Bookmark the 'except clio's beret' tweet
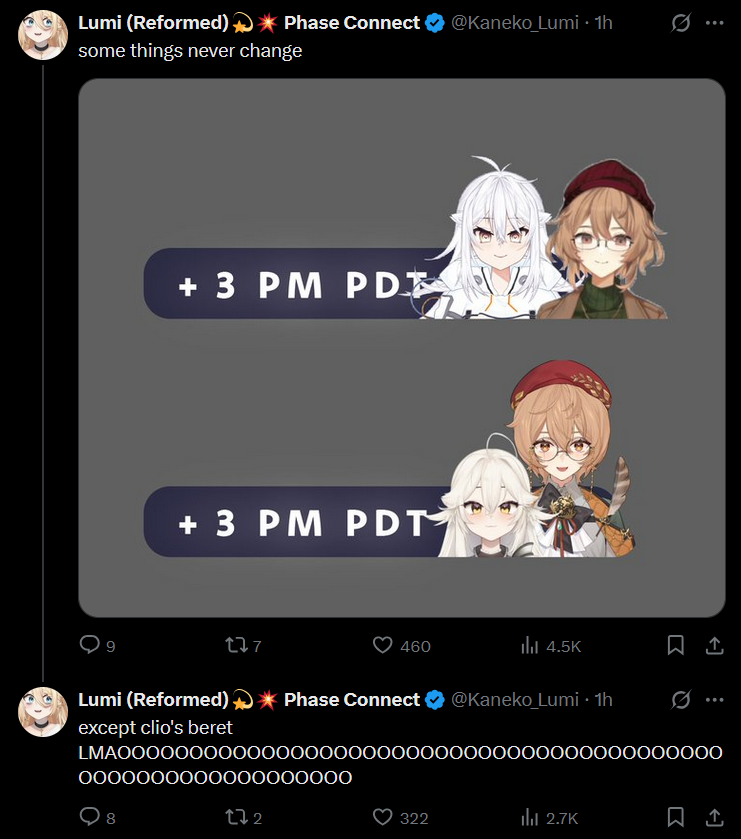Image resolution: width=741 pixels, height=839 pixels. tap(676, 817)
